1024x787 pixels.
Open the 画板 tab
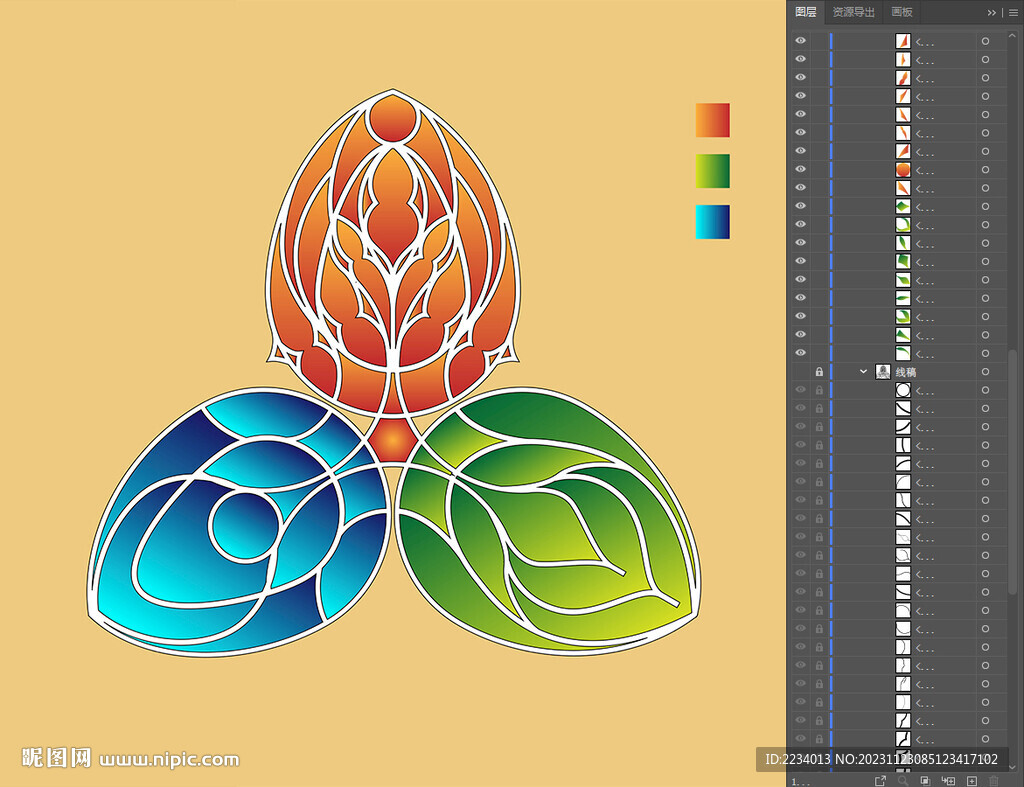click(x=901, y=12)
